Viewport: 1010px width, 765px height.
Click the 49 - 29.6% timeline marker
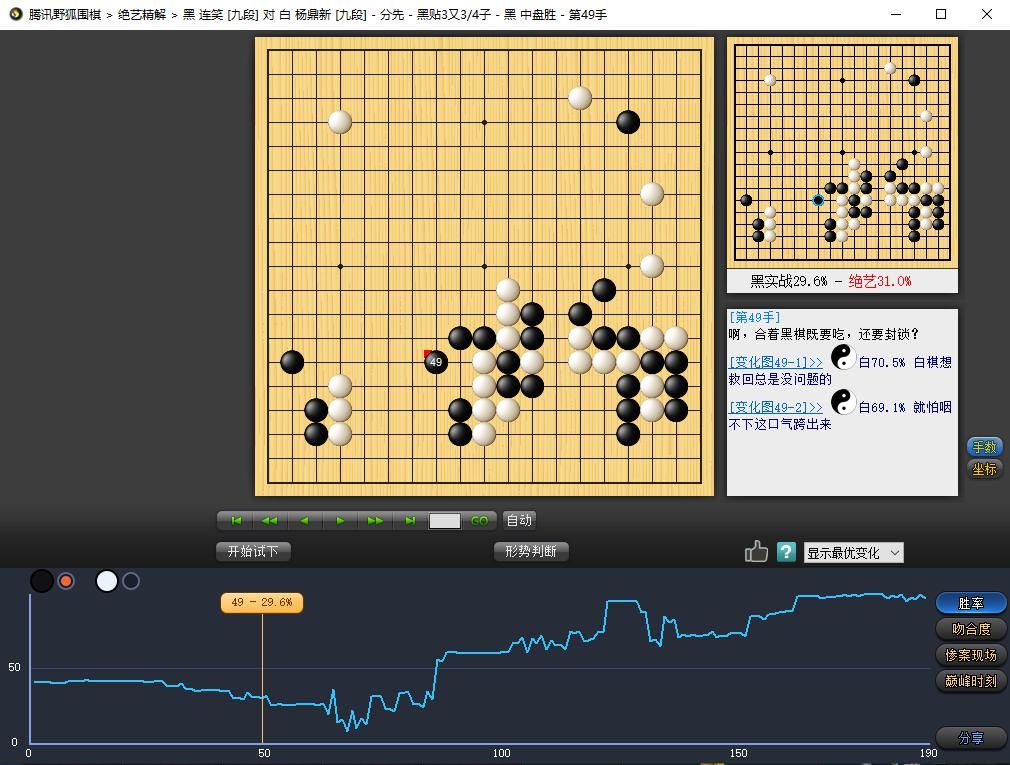pos(262,602)
